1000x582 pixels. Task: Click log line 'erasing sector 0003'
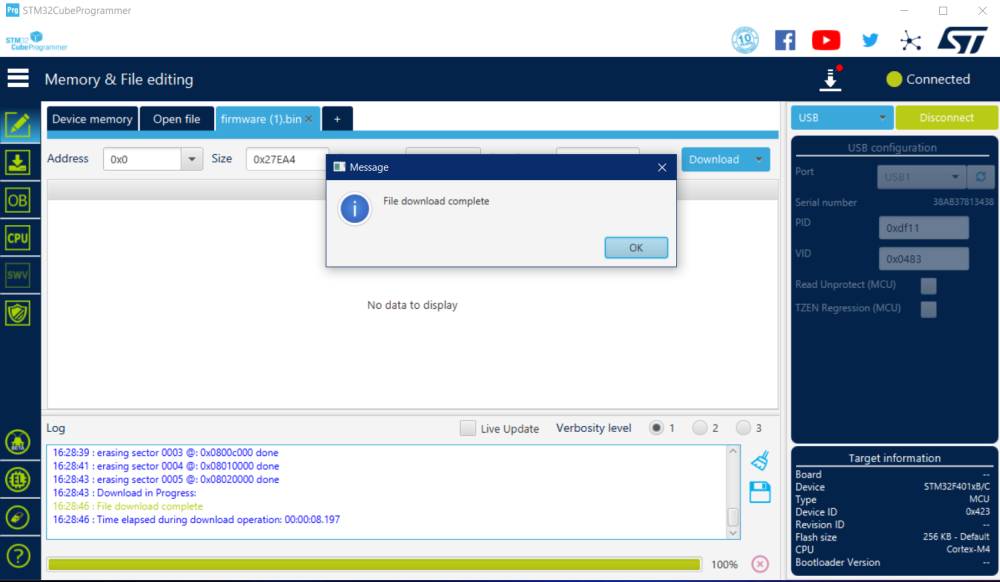[166, 453]
